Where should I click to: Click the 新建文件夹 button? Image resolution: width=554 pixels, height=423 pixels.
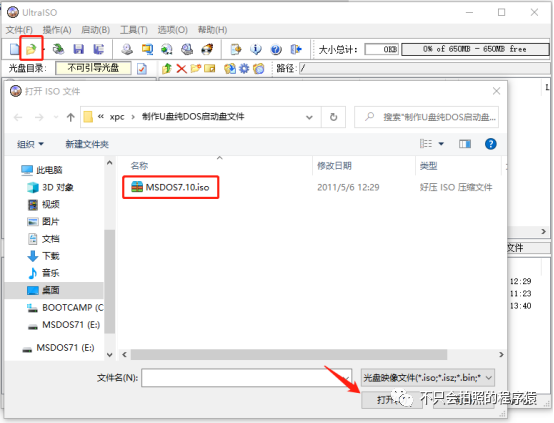[87, 144]
